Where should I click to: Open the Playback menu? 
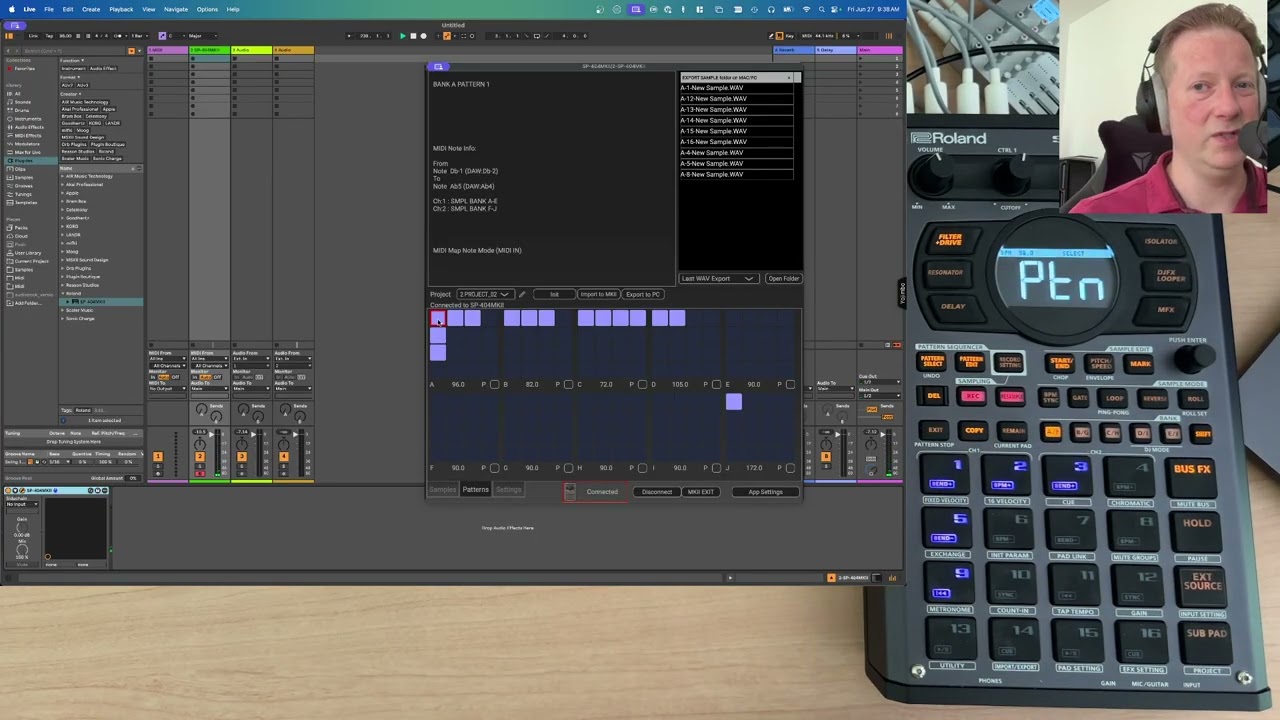click(x=121, y=9)
